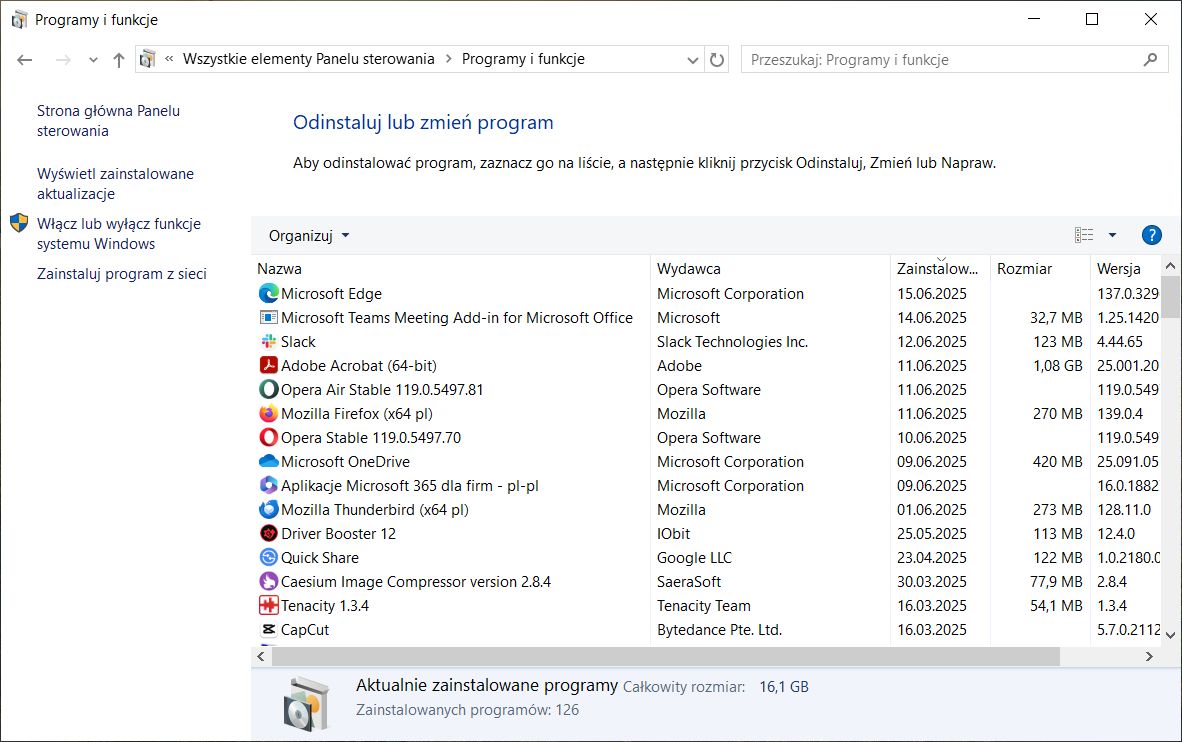The image size is (1182, 742).
Task: Click the Zainstalowanych programów: 126 status text
Action: (x=467, y=710)
